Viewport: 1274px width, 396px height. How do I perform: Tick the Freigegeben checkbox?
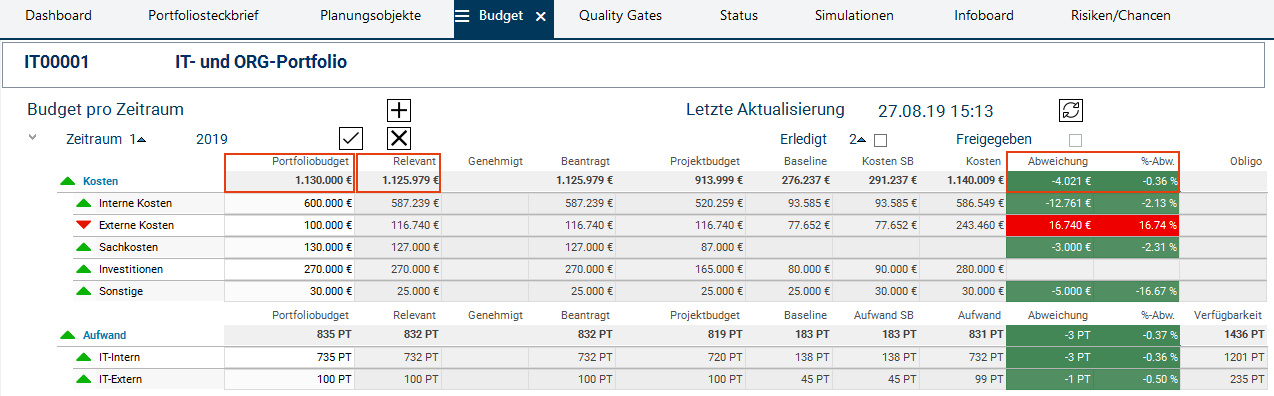(x=1075, y=140)
